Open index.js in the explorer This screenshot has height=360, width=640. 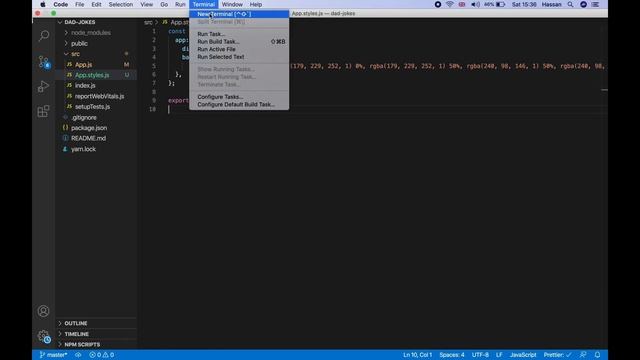(x=96, y=85)
